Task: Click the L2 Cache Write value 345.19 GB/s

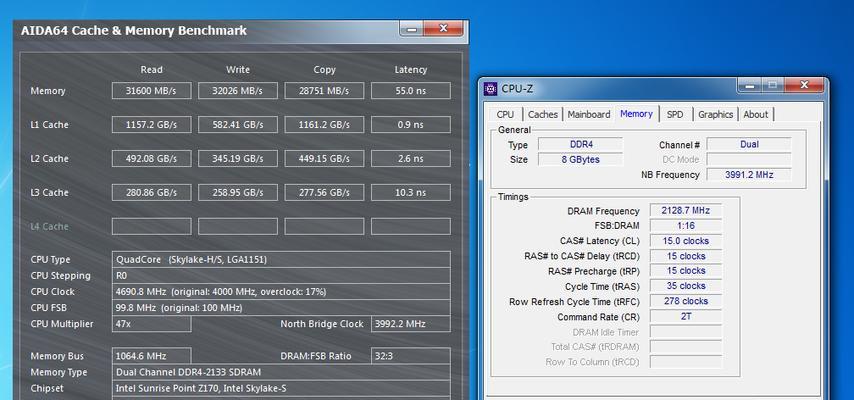Action: 237,159
